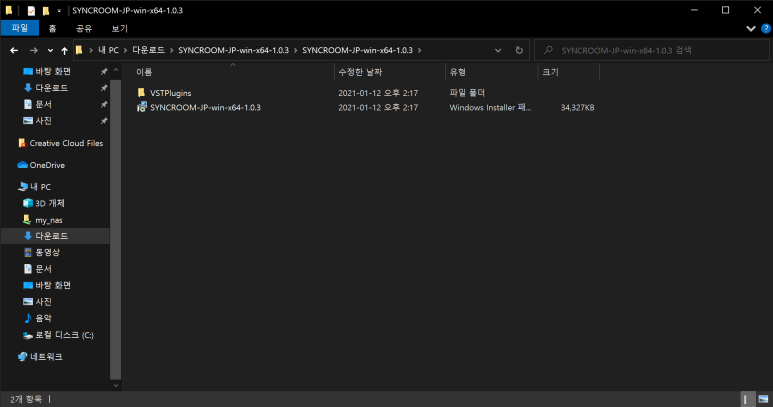Screen dimensions: 773x407
Task: Open the 파일 menu tab
Action: [20, 28]
